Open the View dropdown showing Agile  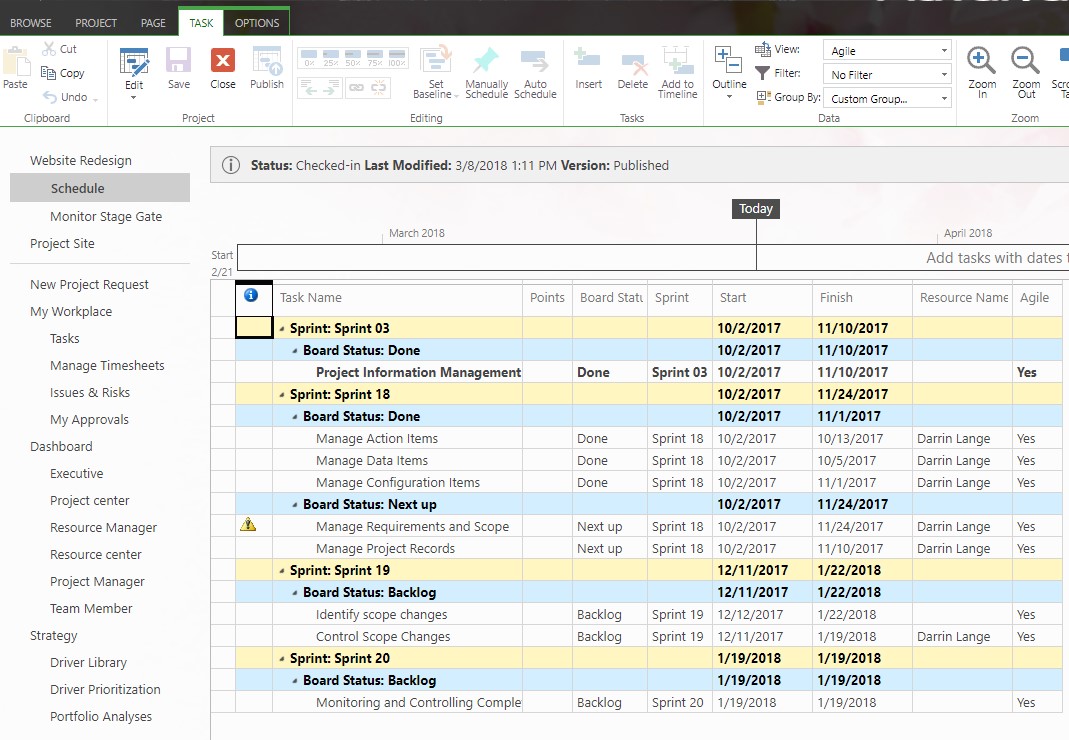click(887, 50)
